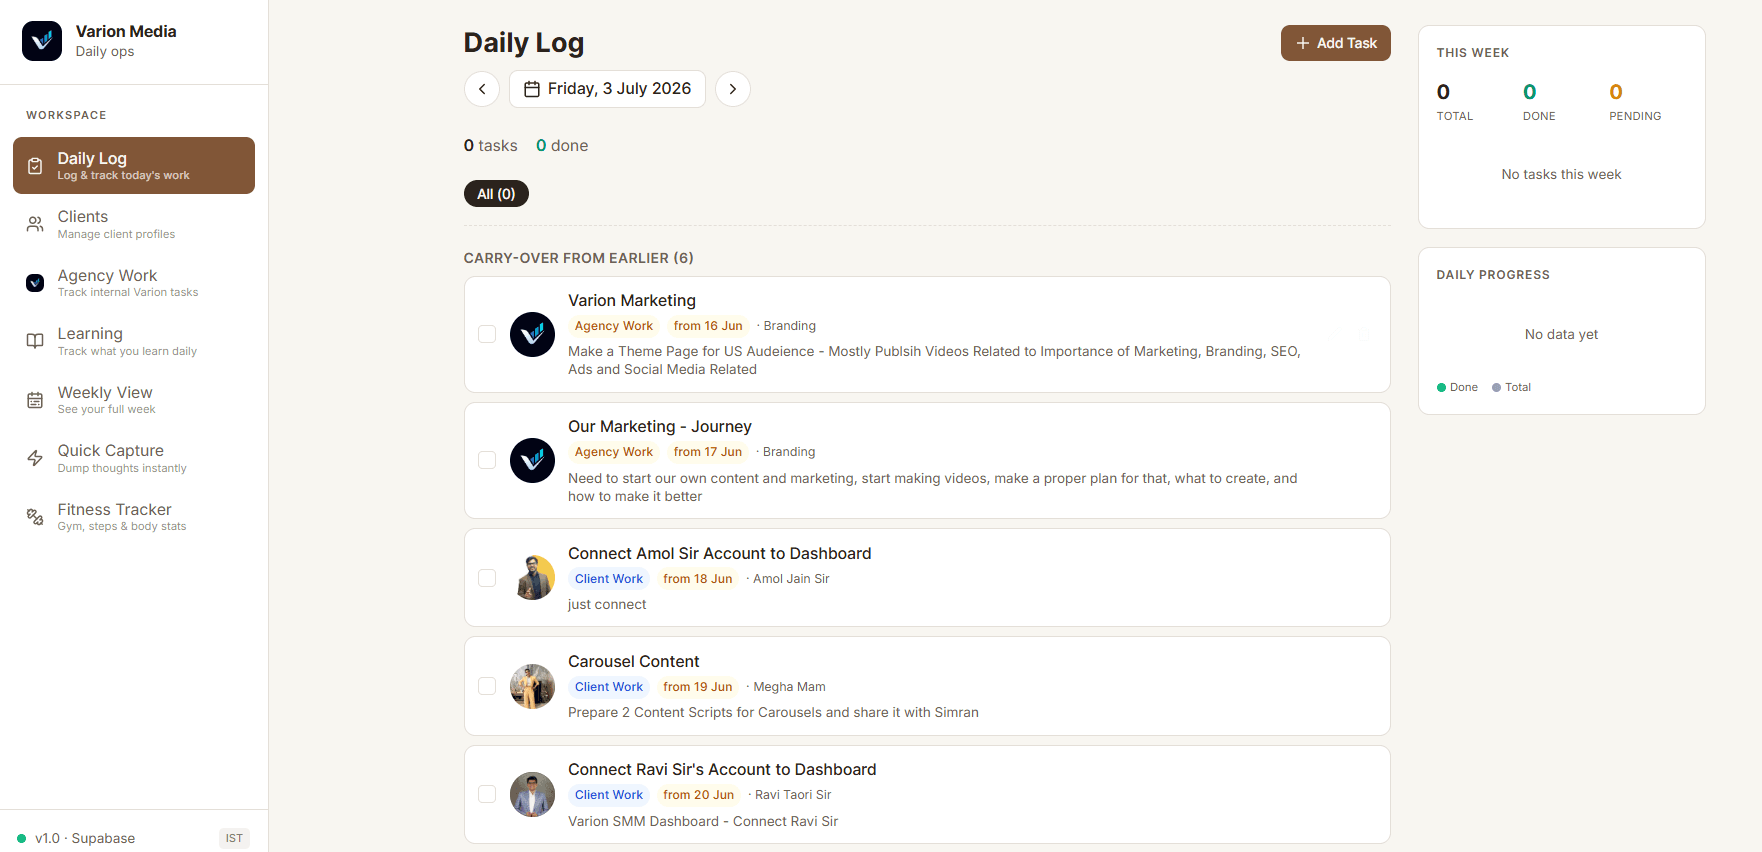The width and height of the screenshot is (1762, 852).
Task: Select the All (0) filter pill
Action: 496,194
